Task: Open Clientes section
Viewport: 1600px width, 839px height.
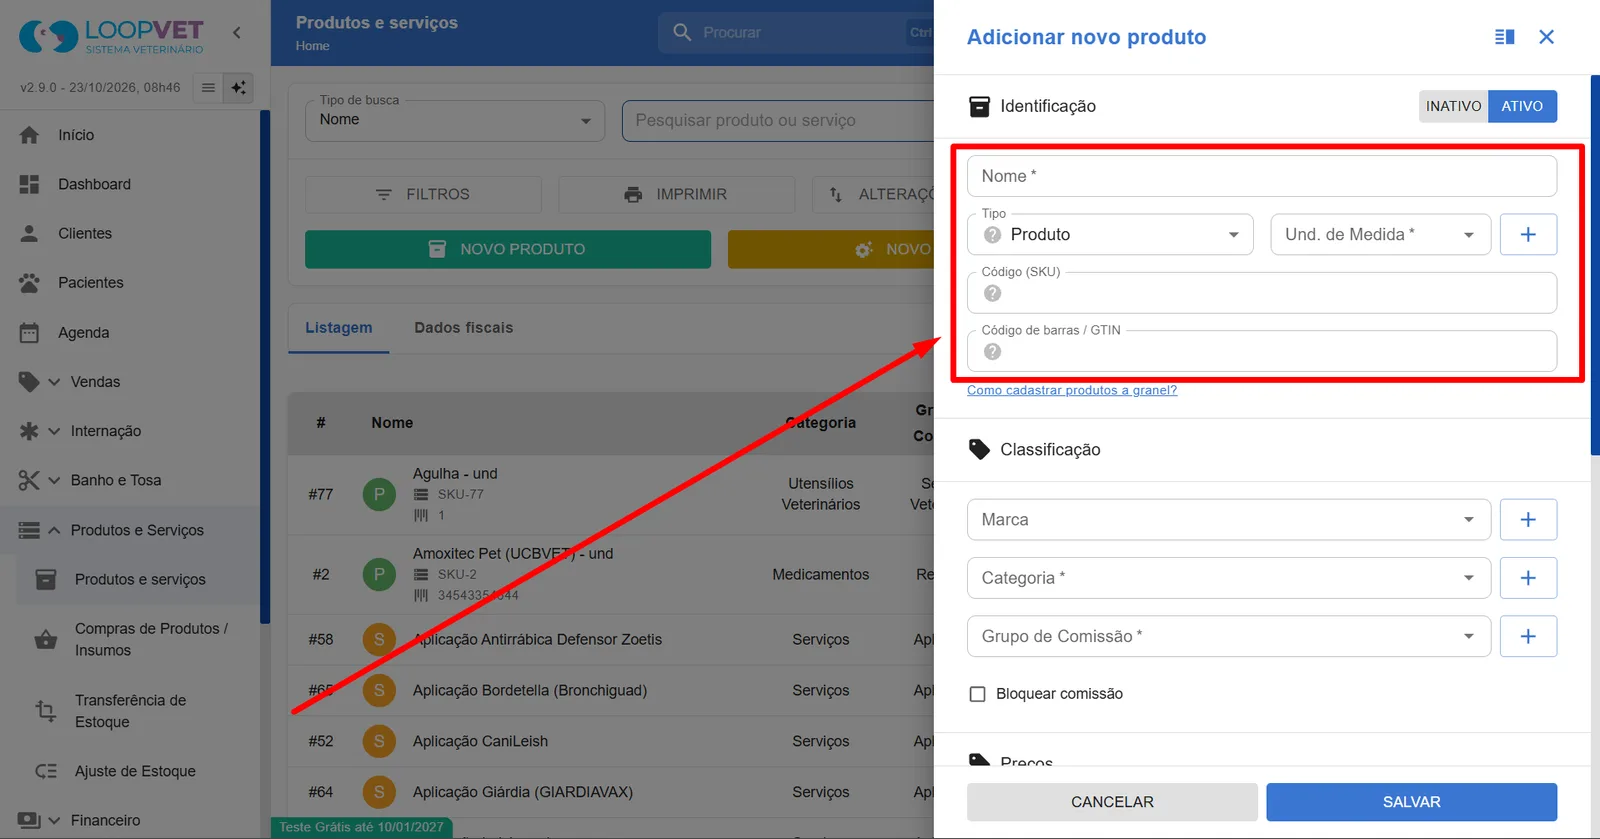Action: tap(85, 233)
